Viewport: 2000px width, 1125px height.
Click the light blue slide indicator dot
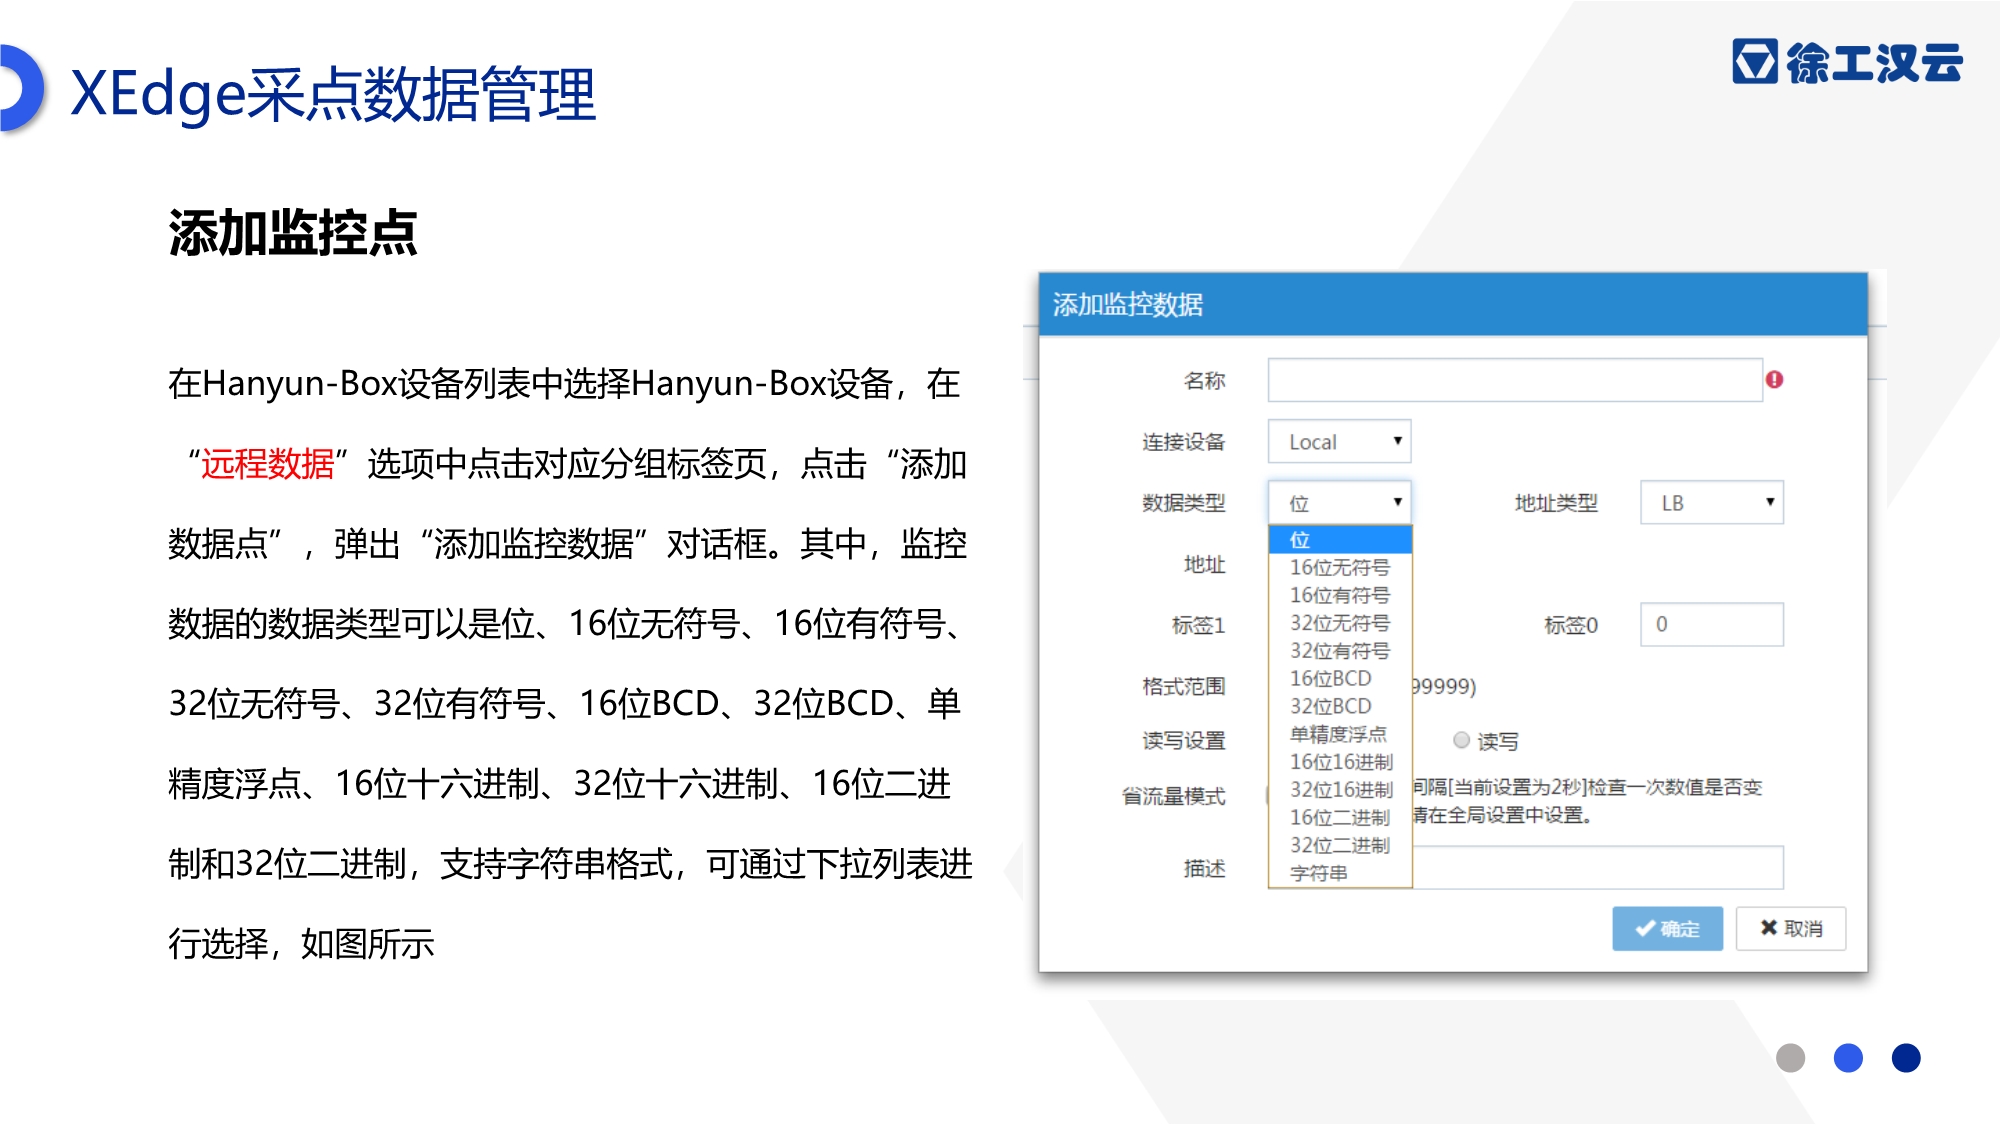coord(1848,1057)
